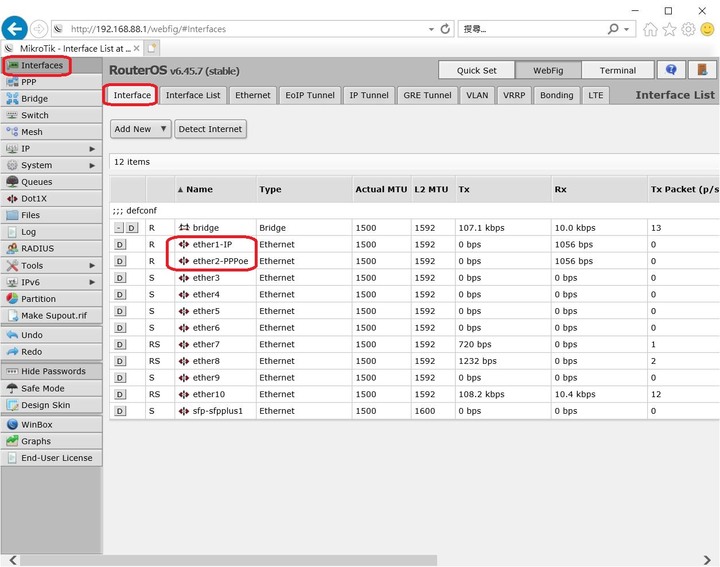Click D disable button for ether2-PPPoe row

point(120,261)
